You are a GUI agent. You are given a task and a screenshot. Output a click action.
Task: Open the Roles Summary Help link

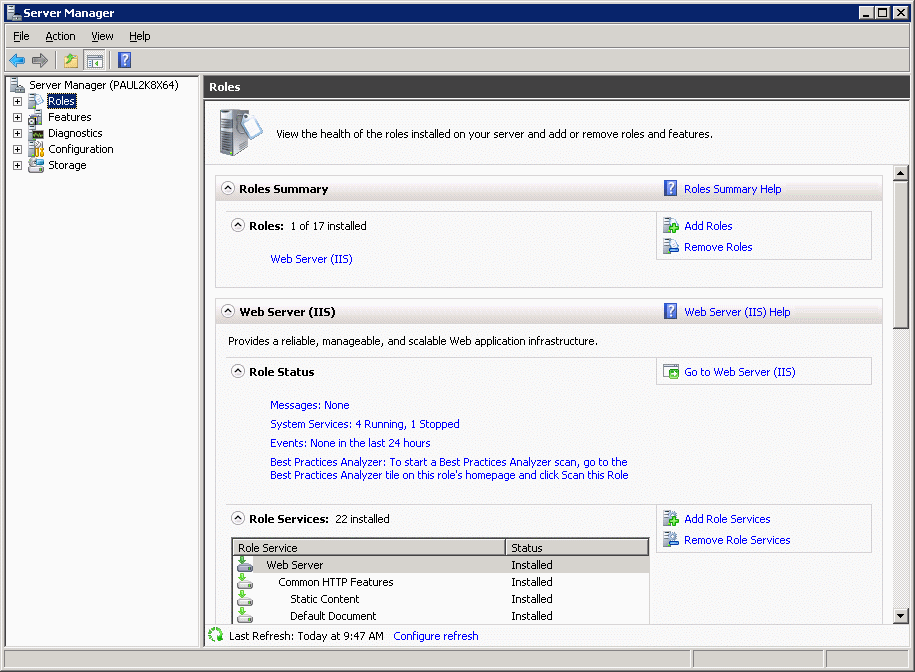732,189
